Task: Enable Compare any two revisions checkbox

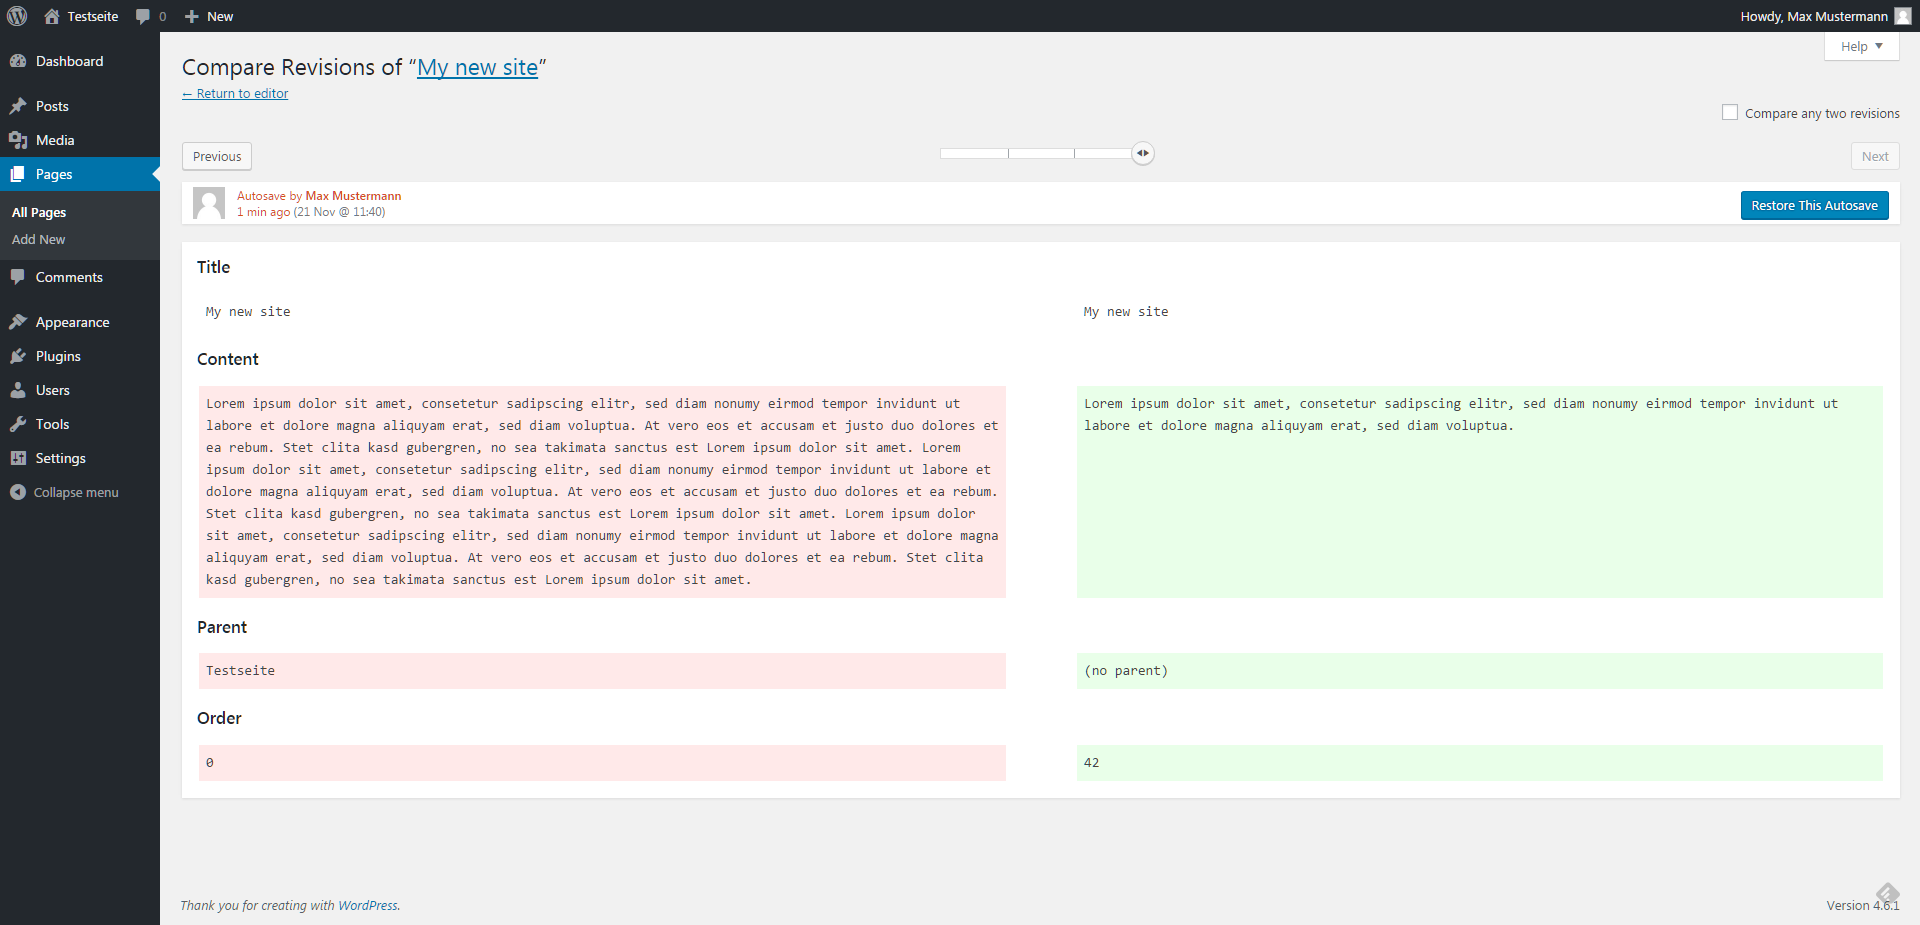Action: 1730,112
